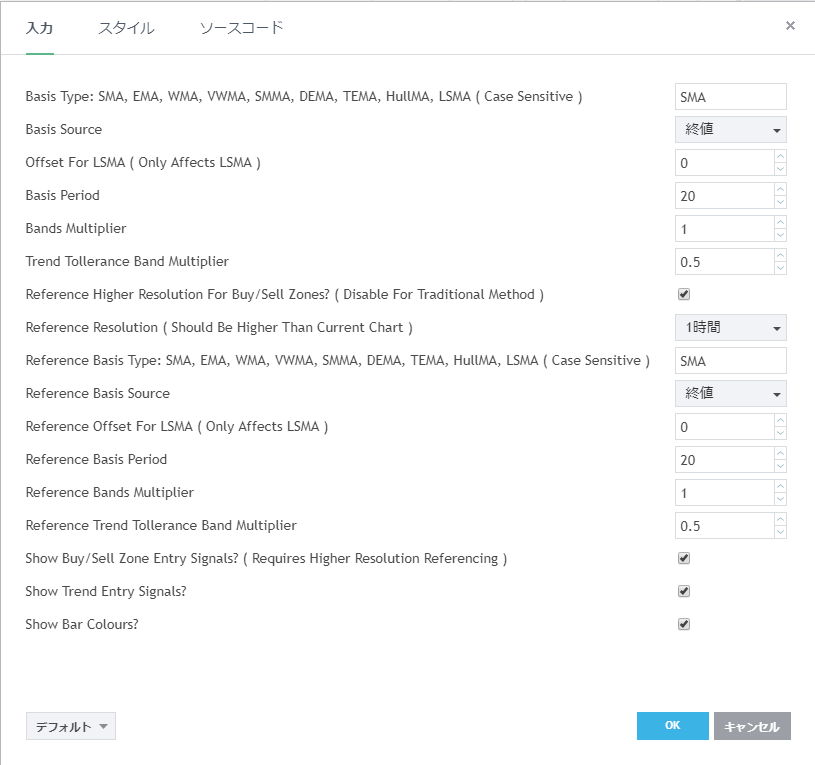Toggle Show Buy/Sell Zone Entry Signals checkbox
This screenshot has height=765, width=815.
(x=684, y=558)
